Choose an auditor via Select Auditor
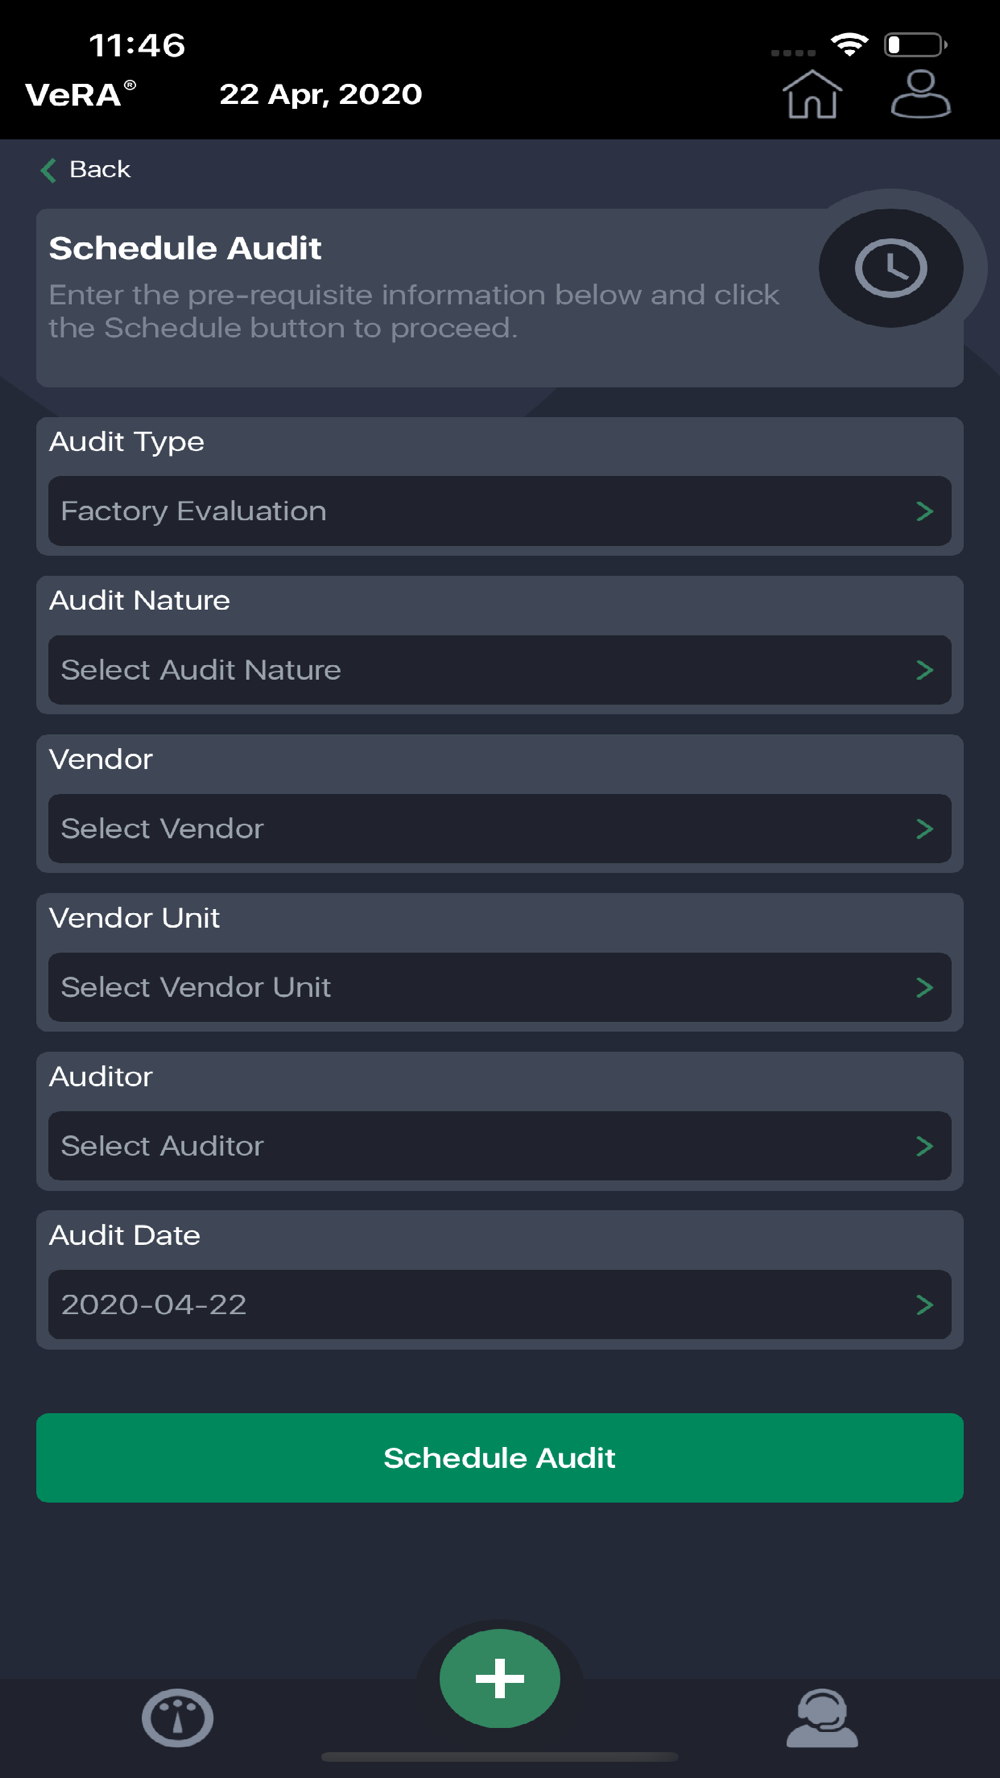Screen dimensions: 1000x1778 [500, 1146]
